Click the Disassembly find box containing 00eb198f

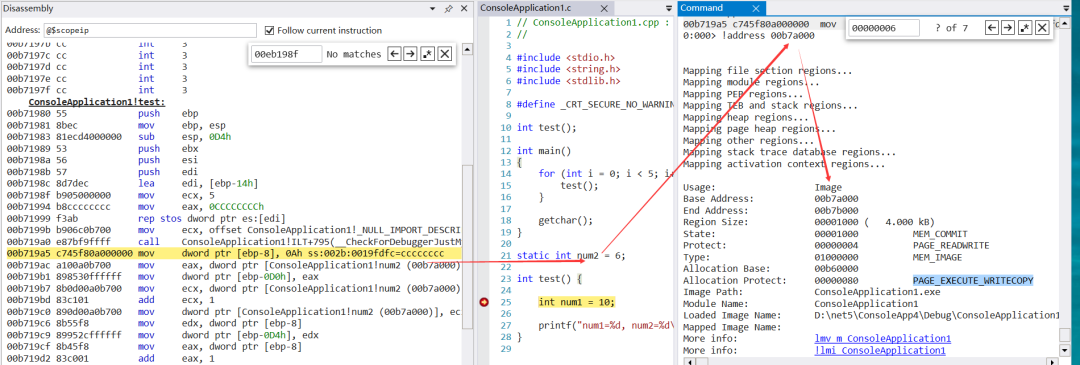(x=287, y=54)
